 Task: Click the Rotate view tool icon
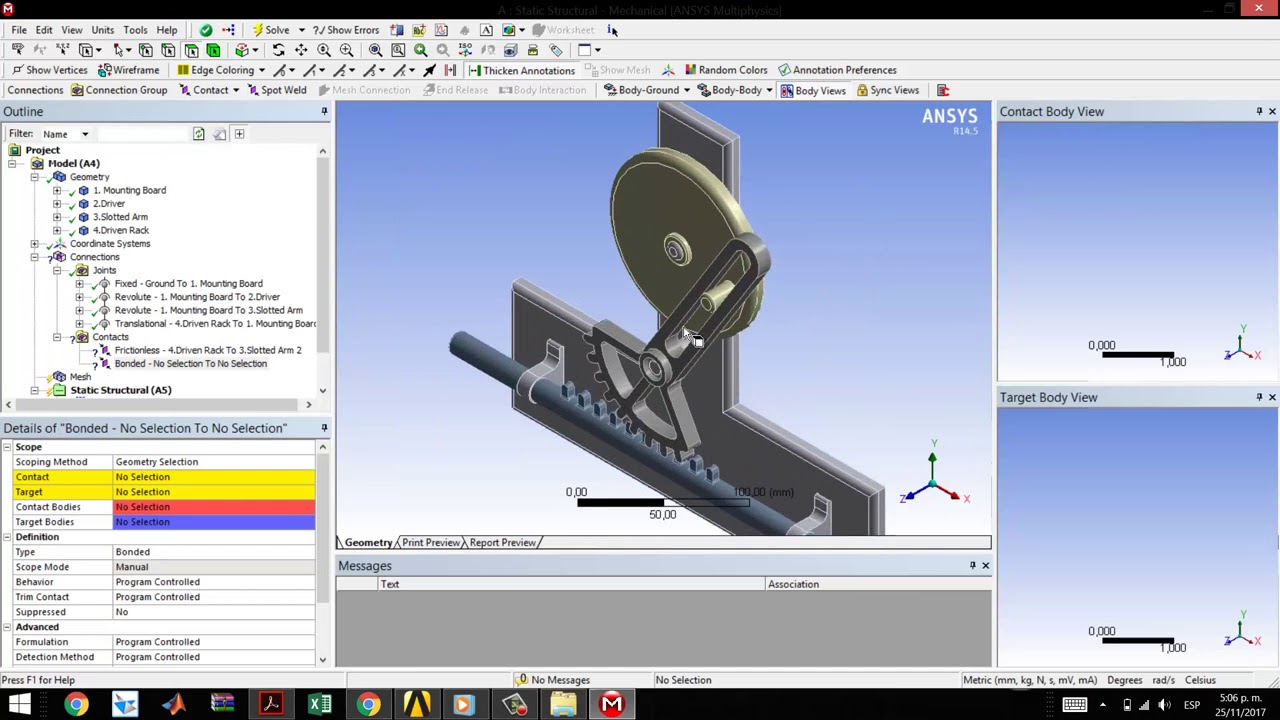[x=279, y=50]
